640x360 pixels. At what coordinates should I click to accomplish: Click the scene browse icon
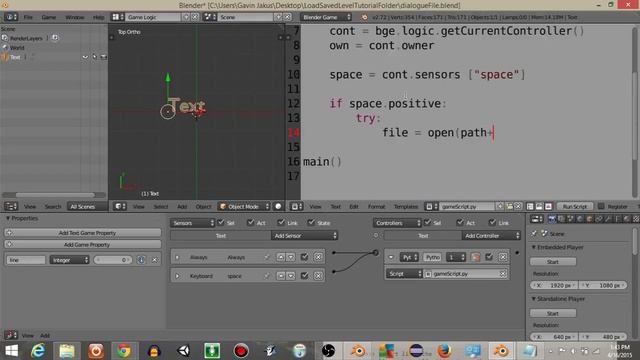(210, 17)
